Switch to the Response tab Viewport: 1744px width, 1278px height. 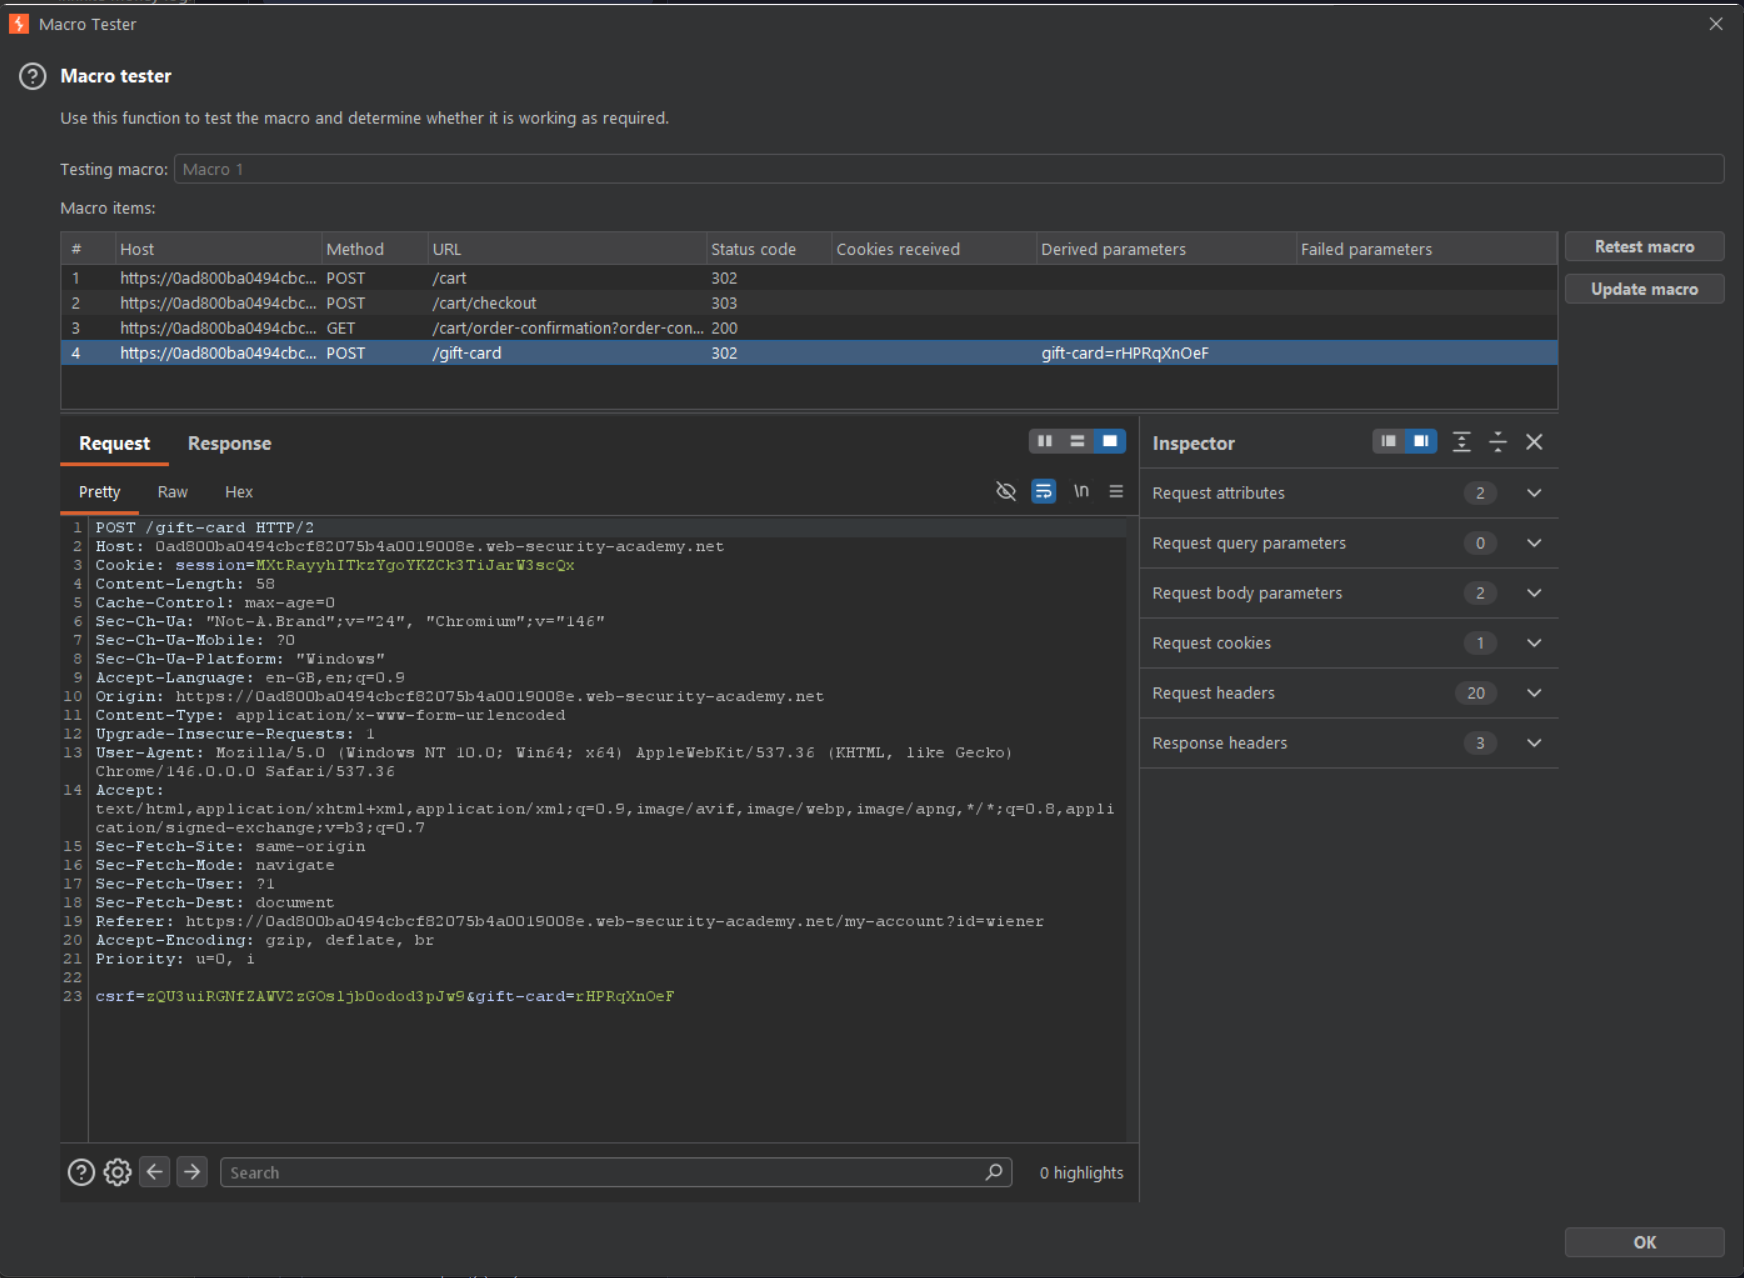point(229,443)
